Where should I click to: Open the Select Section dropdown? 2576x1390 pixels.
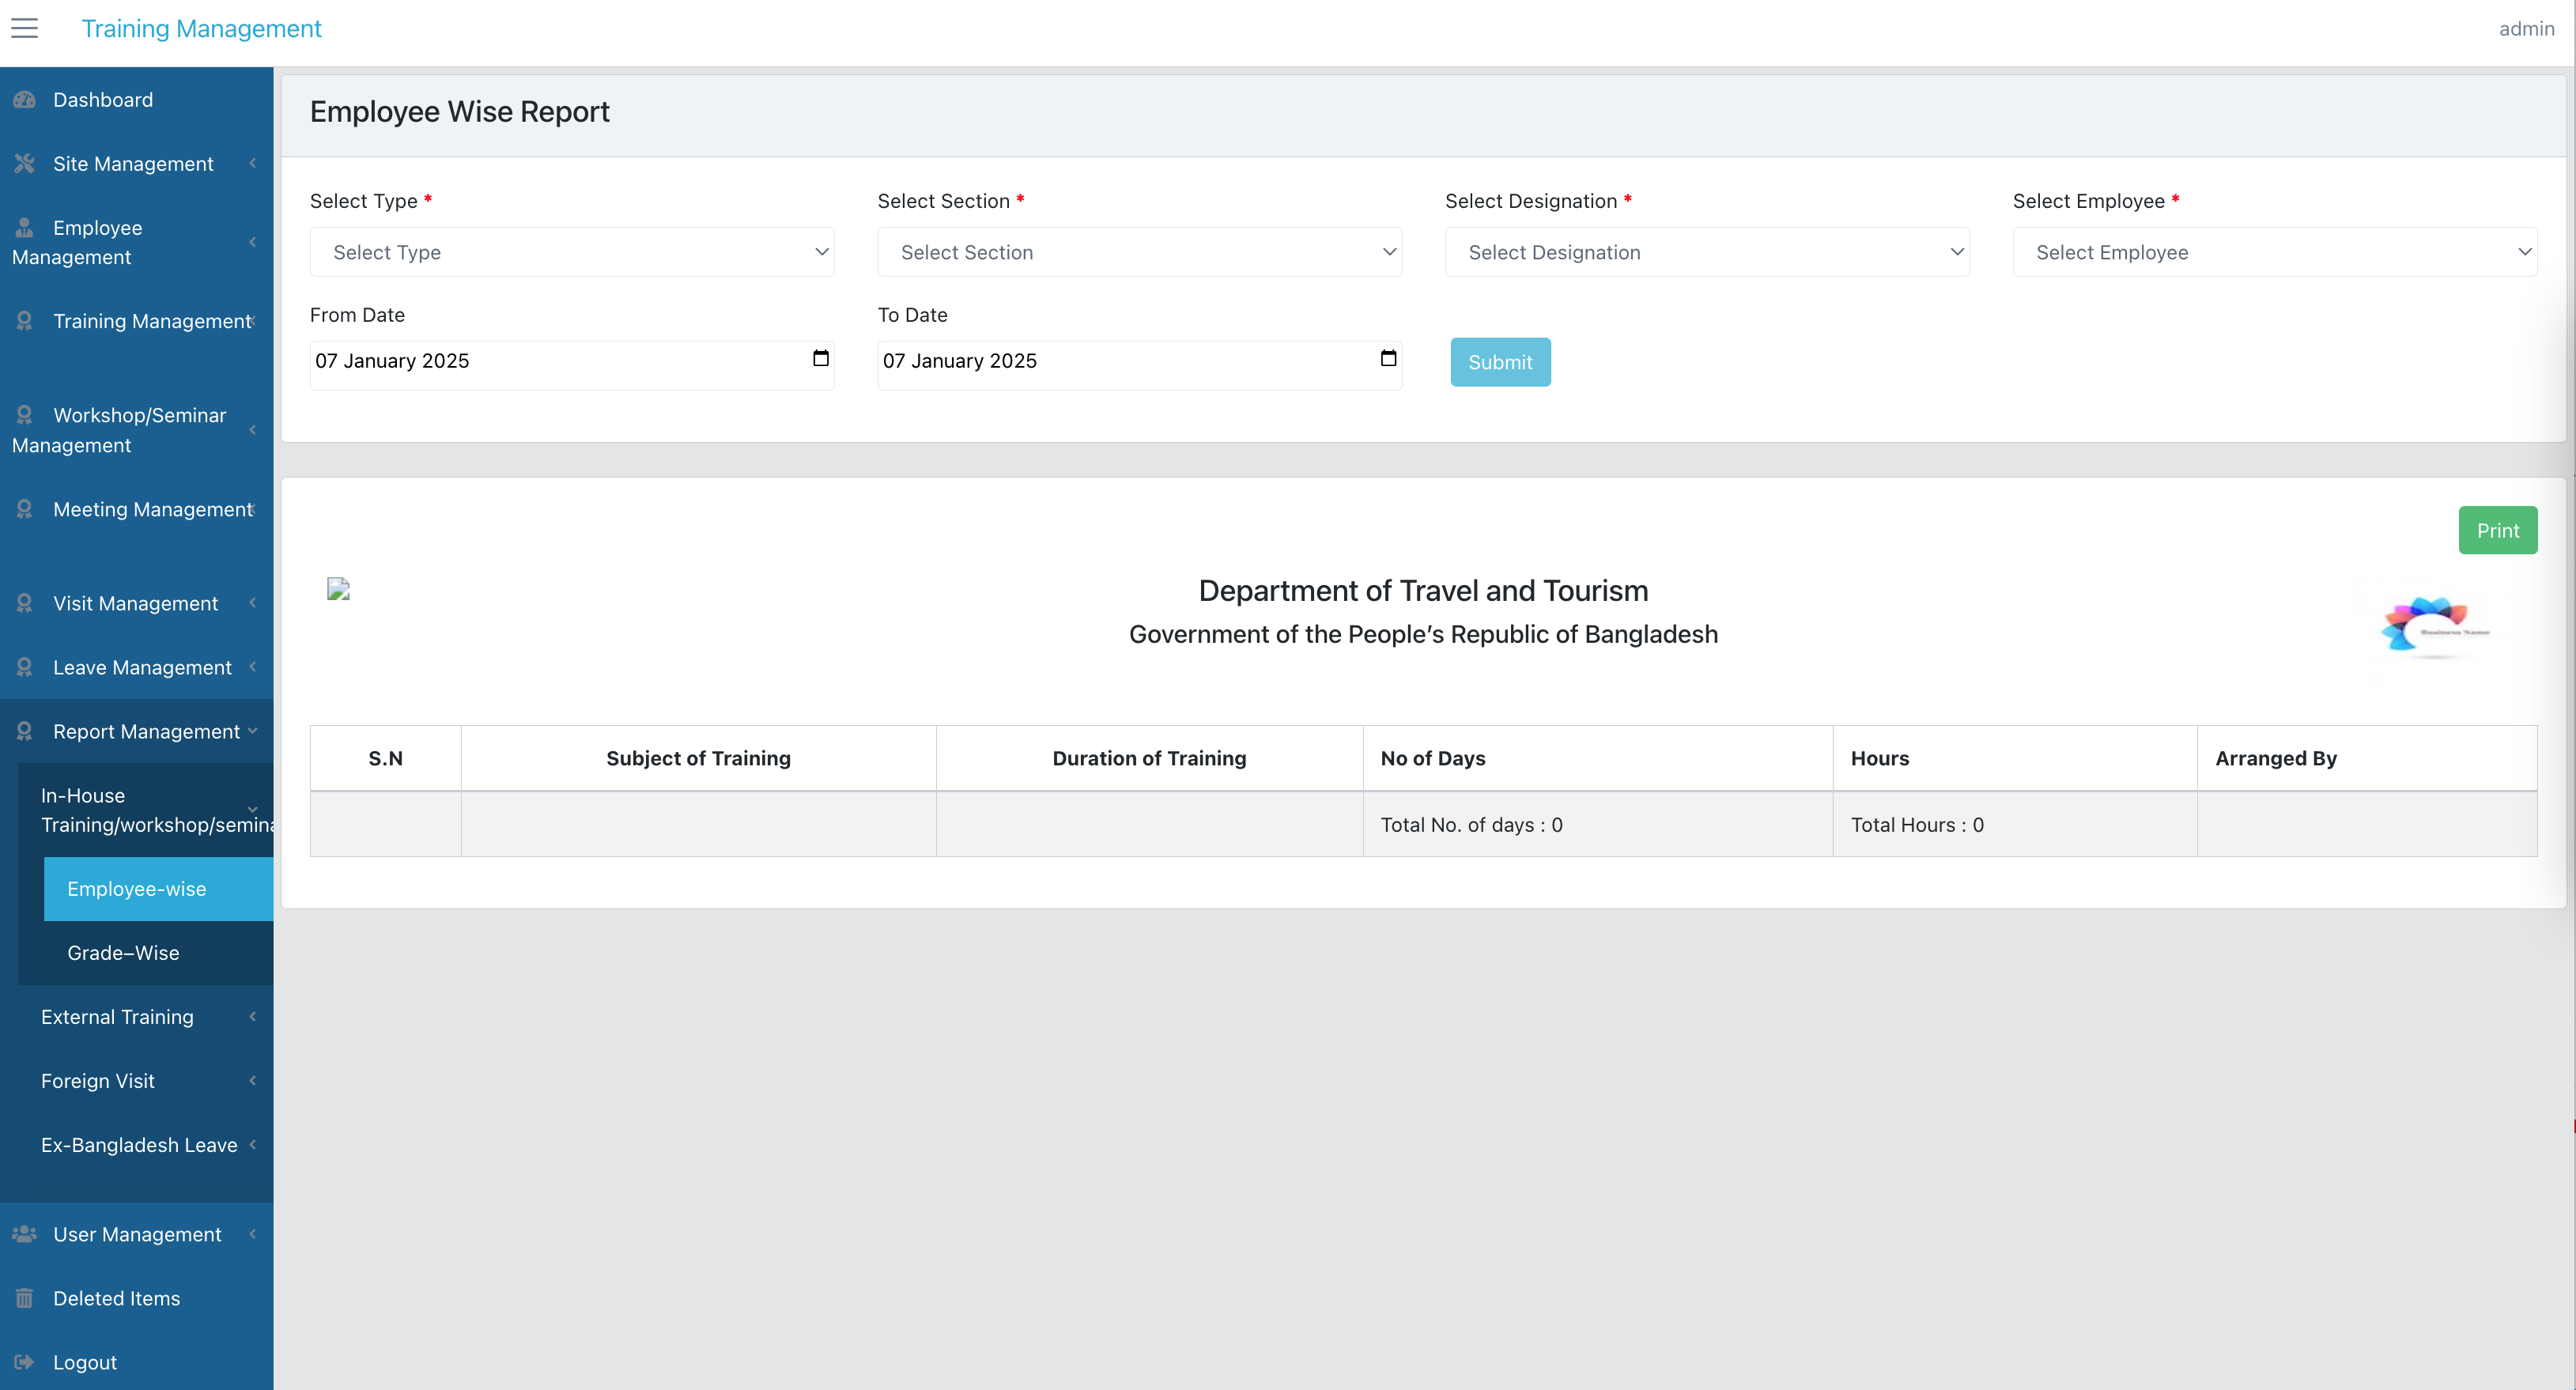[1139, 252]
